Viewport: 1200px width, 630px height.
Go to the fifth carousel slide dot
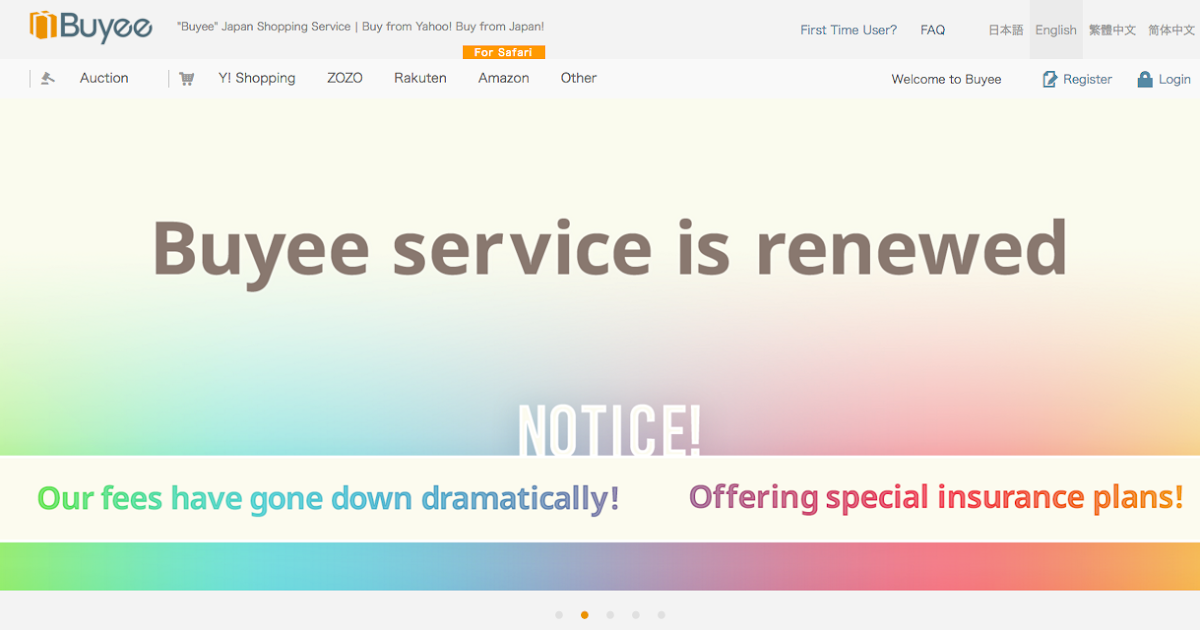tap(661, 615)
